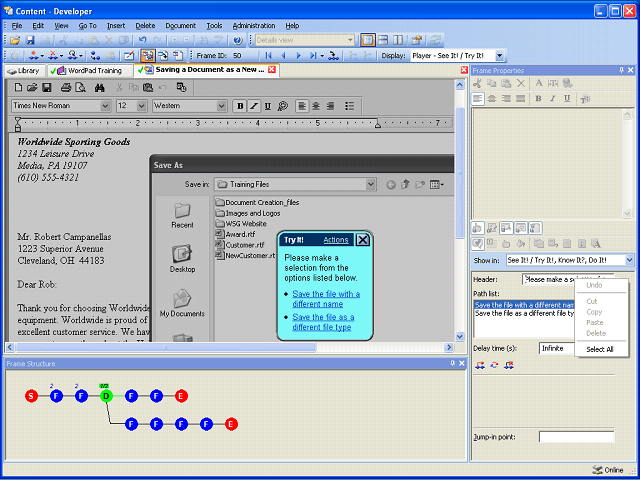
Task: Click the horizontal scrollbar thumb under screenshot
Action: pos(166,347)
